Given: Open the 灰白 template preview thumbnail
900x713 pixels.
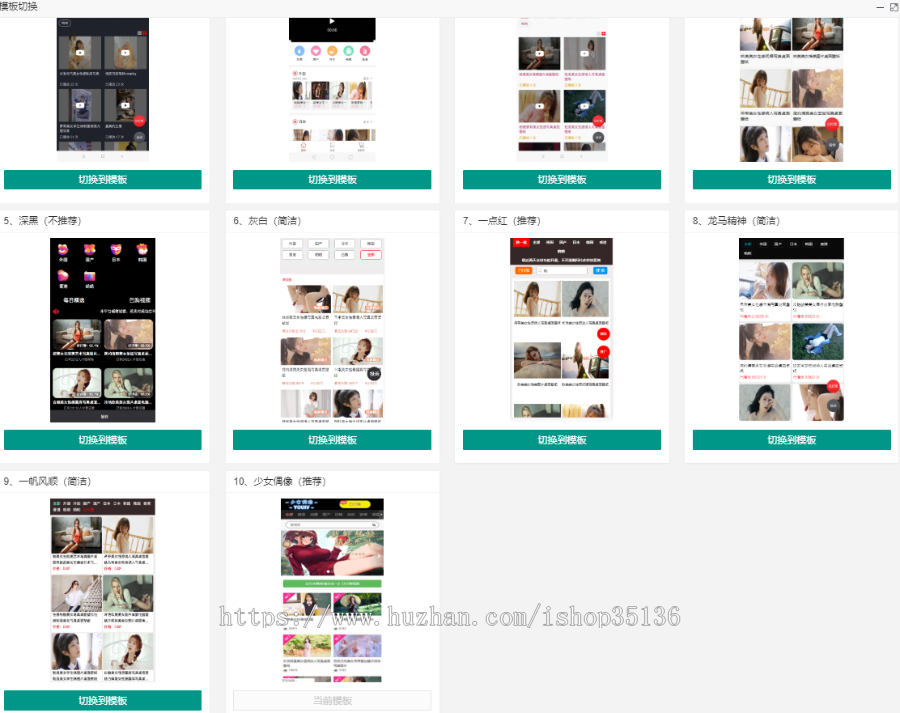Looking at the screenshot, I should point(332,330).
